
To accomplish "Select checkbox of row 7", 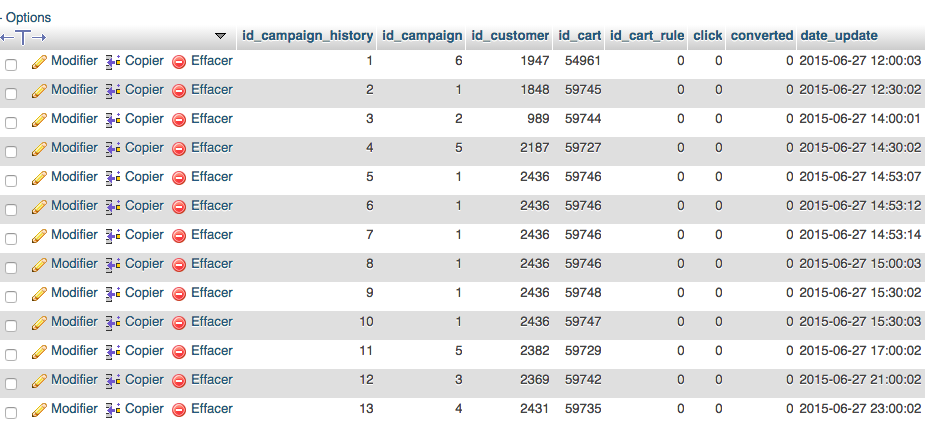I will click(12, 239).
